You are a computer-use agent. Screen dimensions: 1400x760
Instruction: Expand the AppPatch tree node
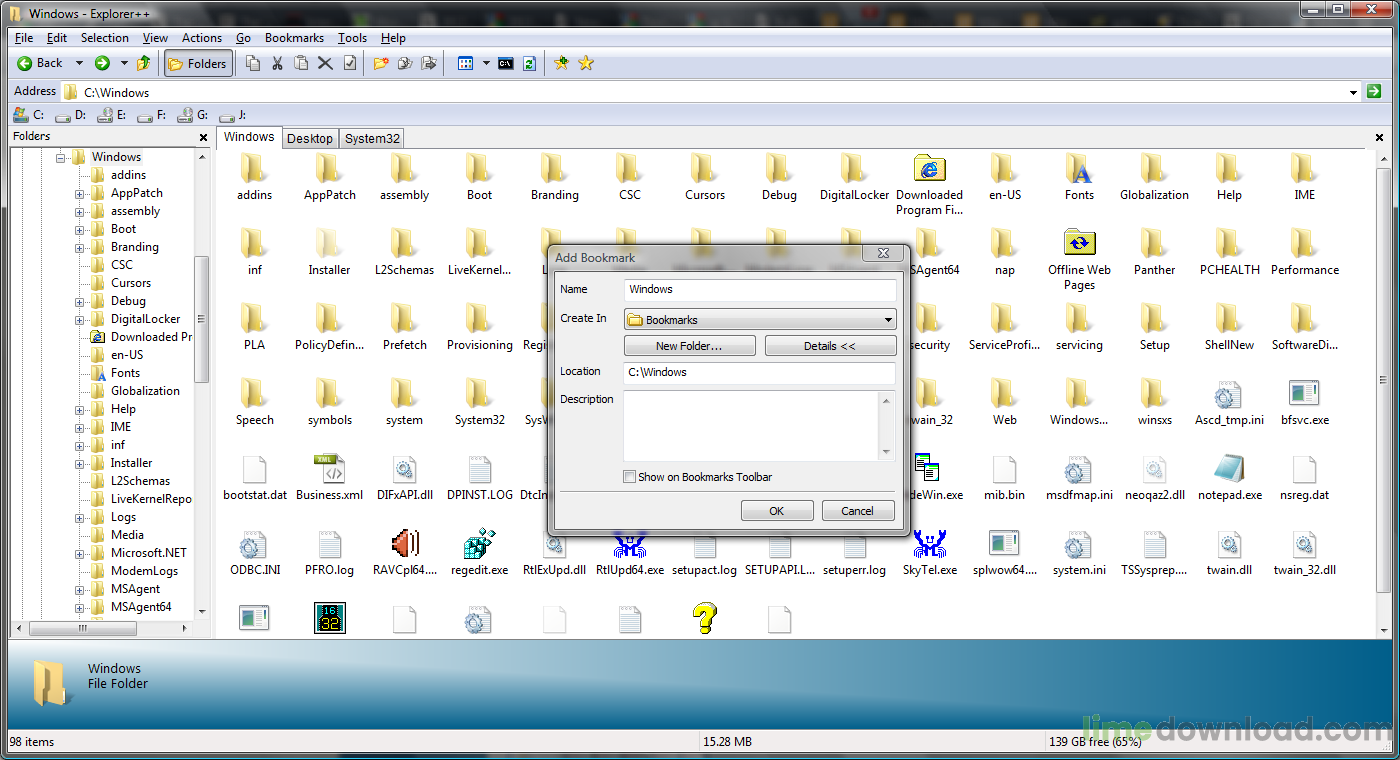point(79,194)
